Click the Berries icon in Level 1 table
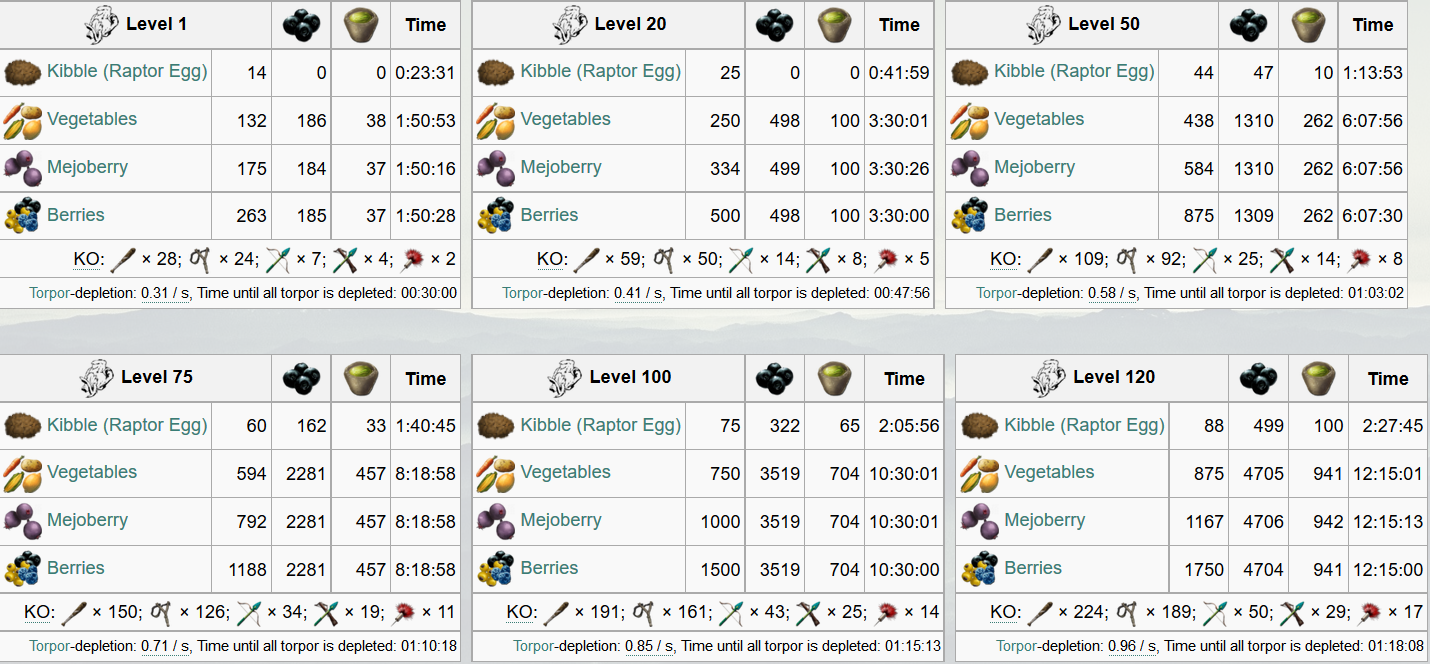 (x=23, y=215)
